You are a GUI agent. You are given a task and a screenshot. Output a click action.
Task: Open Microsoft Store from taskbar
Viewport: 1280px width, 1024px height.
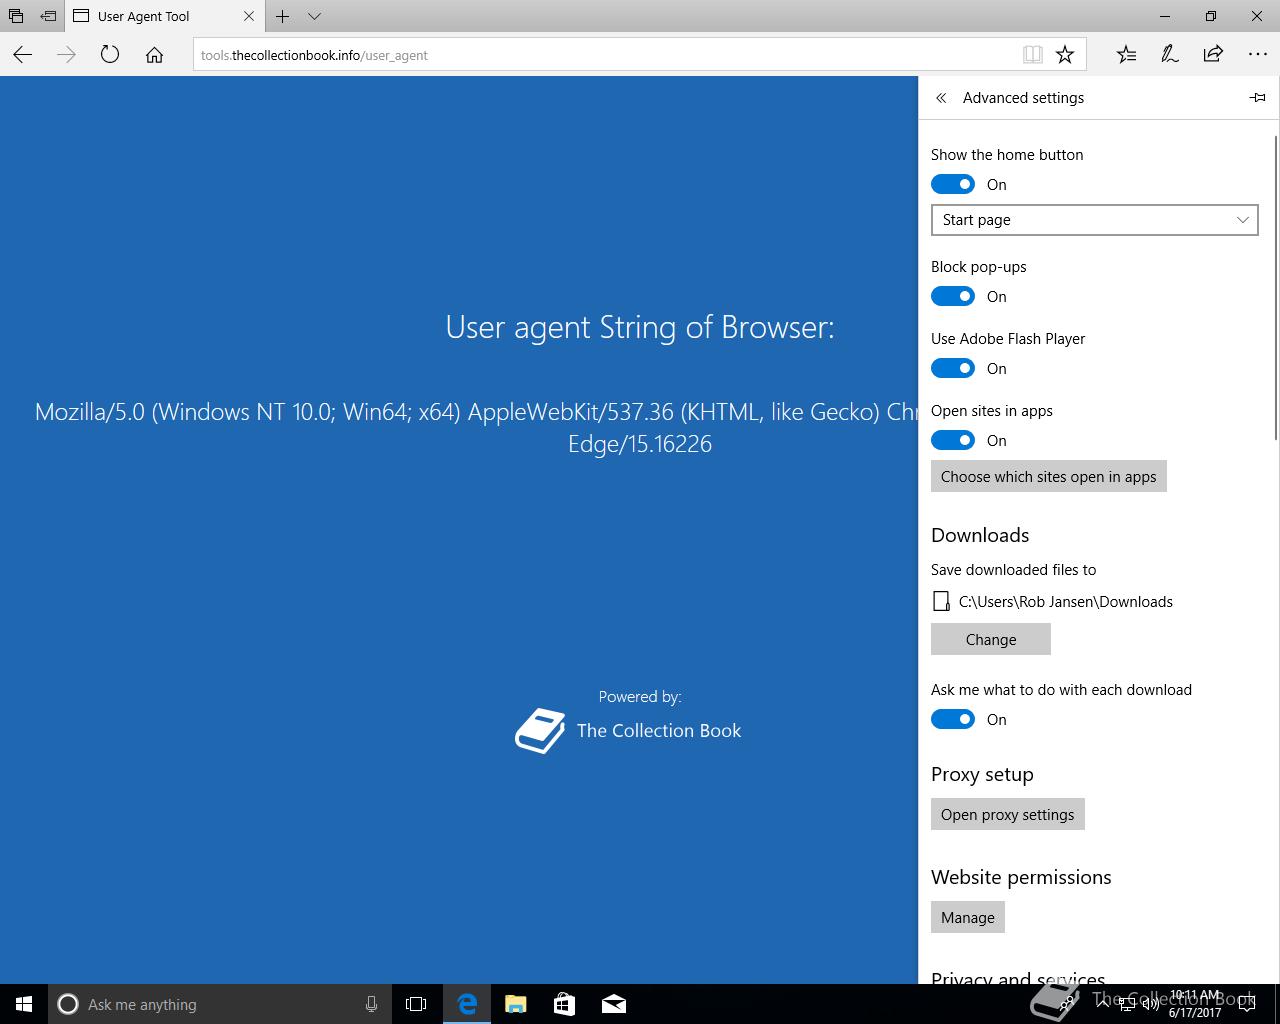pyautogui.click(x=564, y=1004)
